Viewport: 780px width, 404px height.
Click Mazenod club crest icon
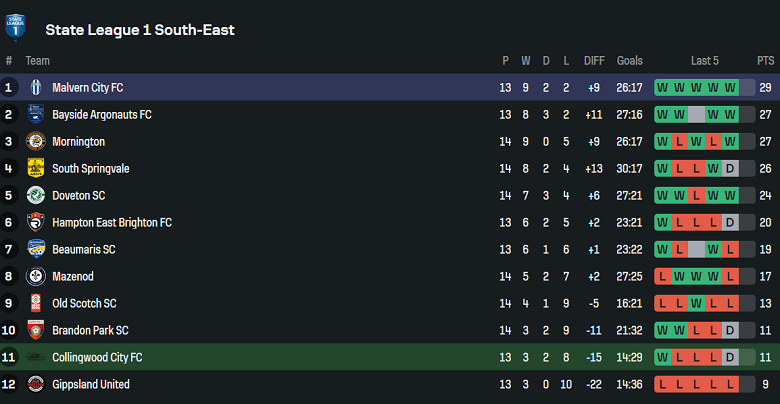pyautogui.click(x=36, y=277)
